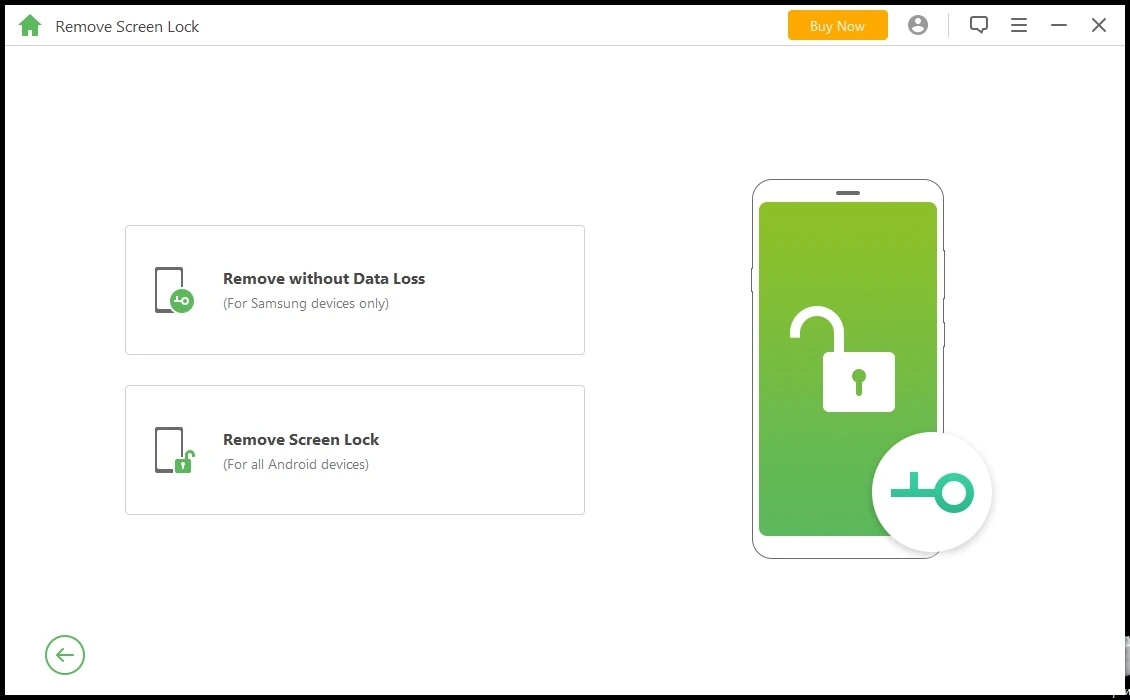Click the Buy Now button
This screenshot has width=1130, height=700.
click(837, 25)
